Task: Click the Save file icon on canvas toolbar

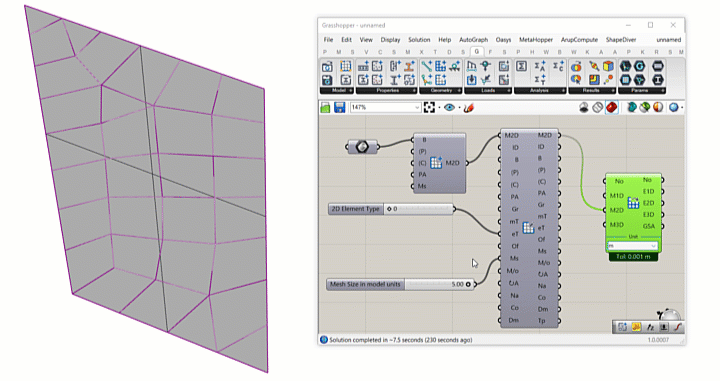Action: [339, 107]
